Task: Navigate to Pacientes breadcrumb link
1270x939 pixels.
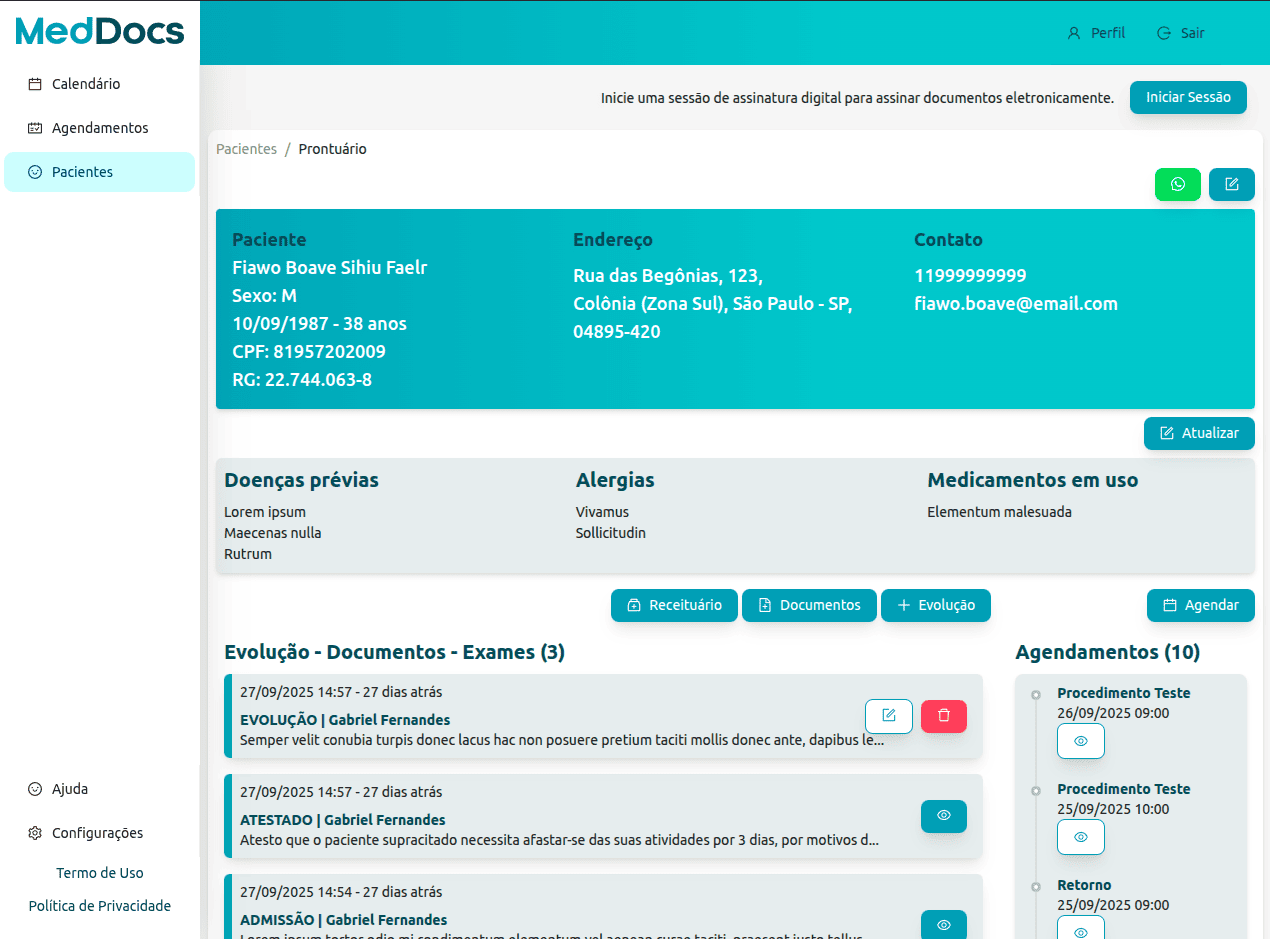Action: (246, 149)
